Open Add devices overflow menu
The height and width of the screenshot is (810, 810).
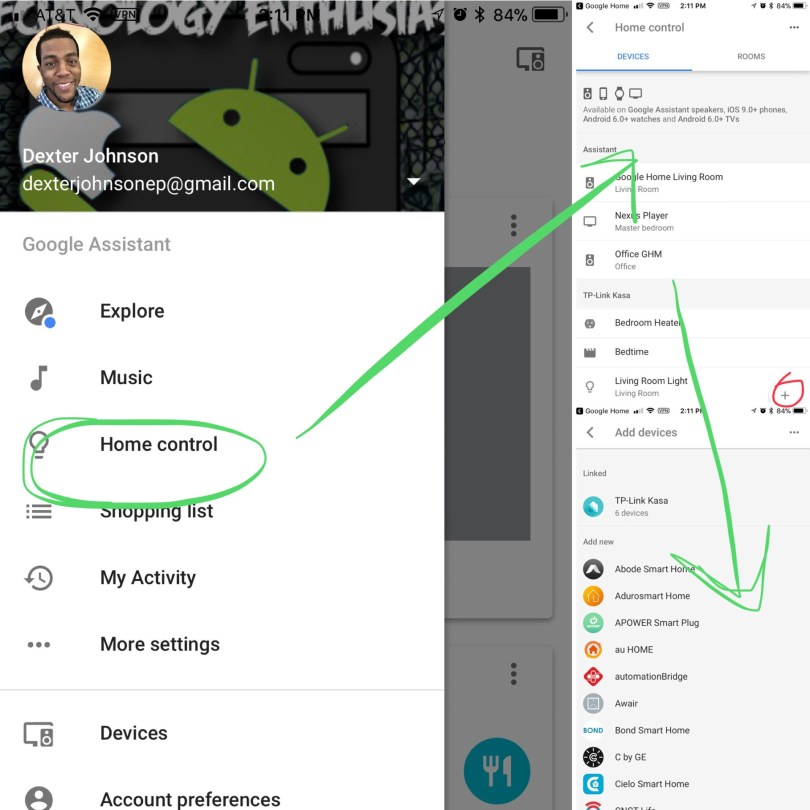point(794,433)
